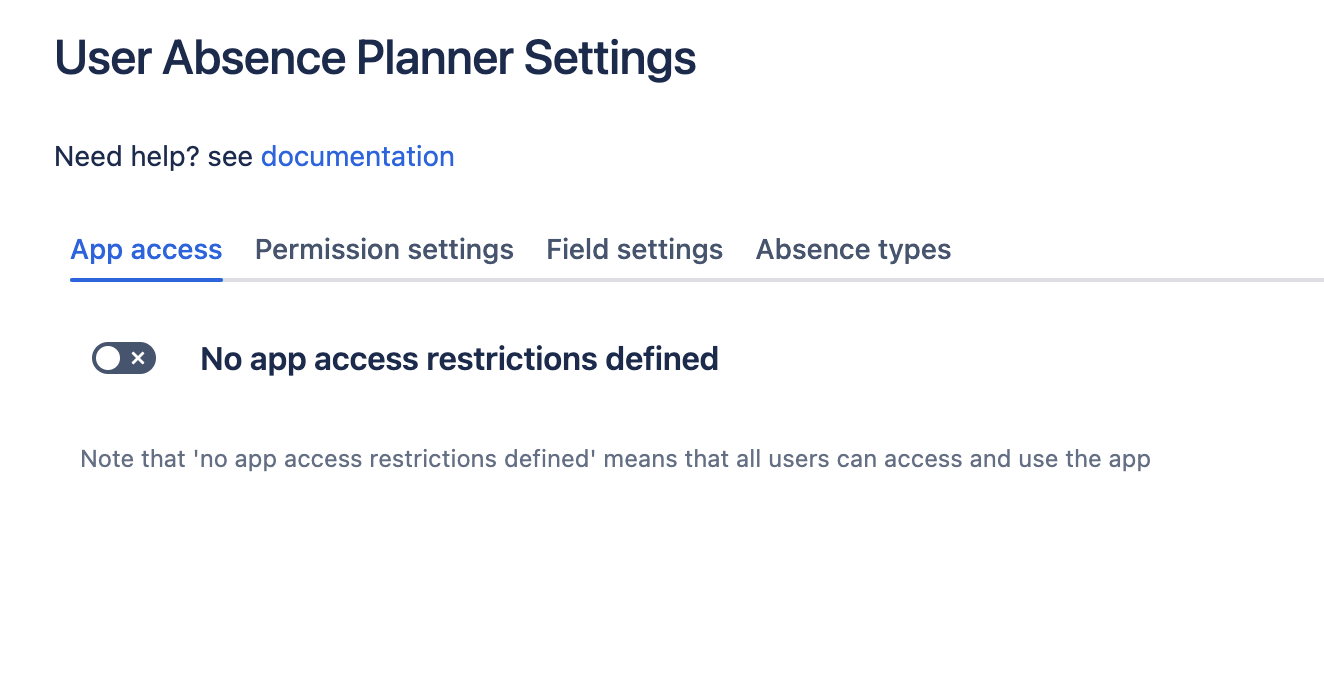Select the Field settings tab
Image resolution: width=1324 pixels, height=682 pixels.
634,249
